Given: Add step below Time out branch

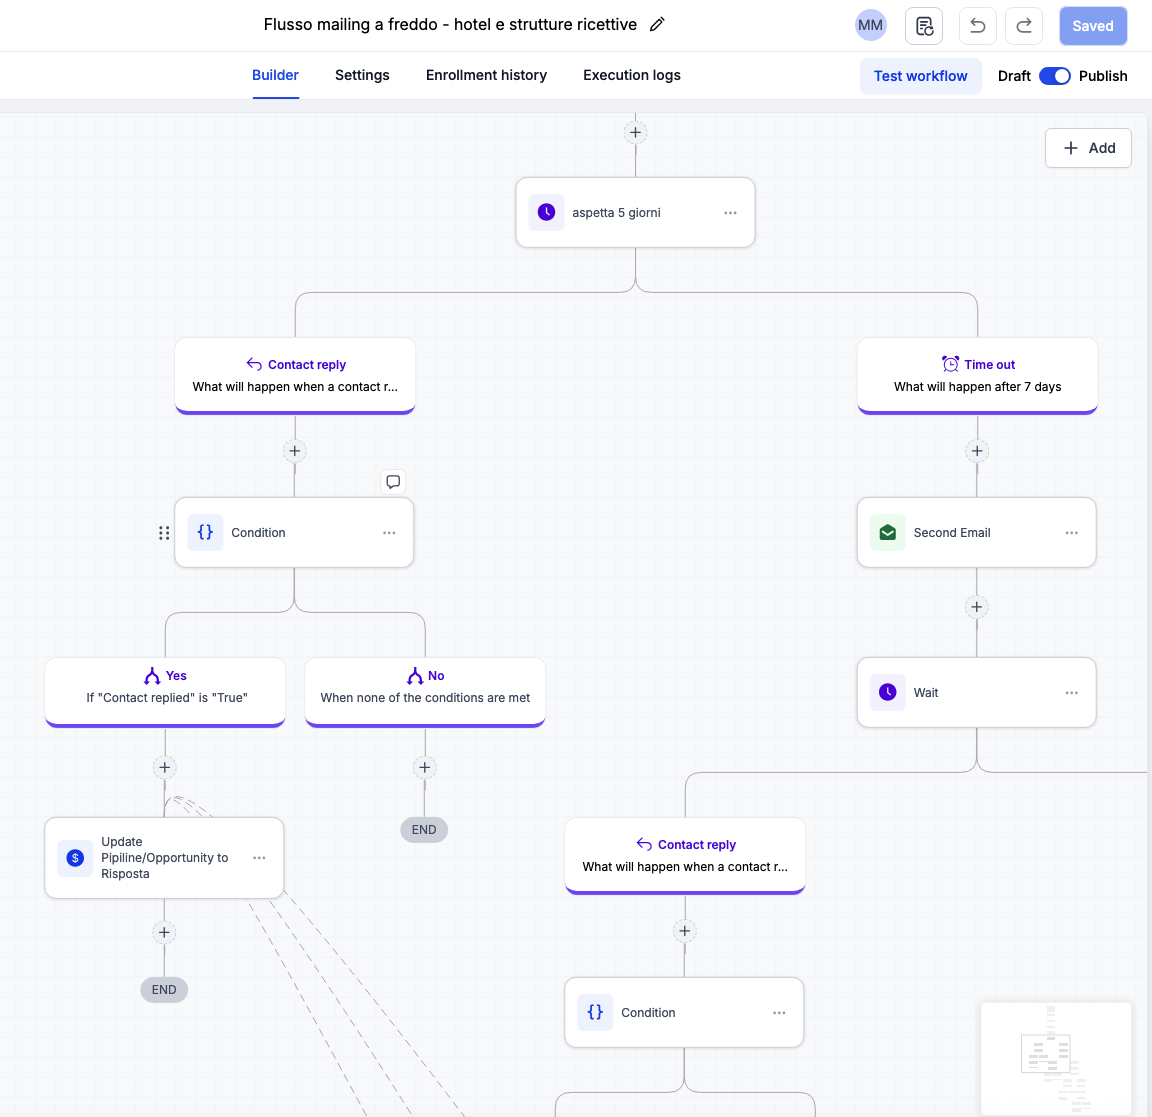Looking at the screenshot, I should 977,451.
